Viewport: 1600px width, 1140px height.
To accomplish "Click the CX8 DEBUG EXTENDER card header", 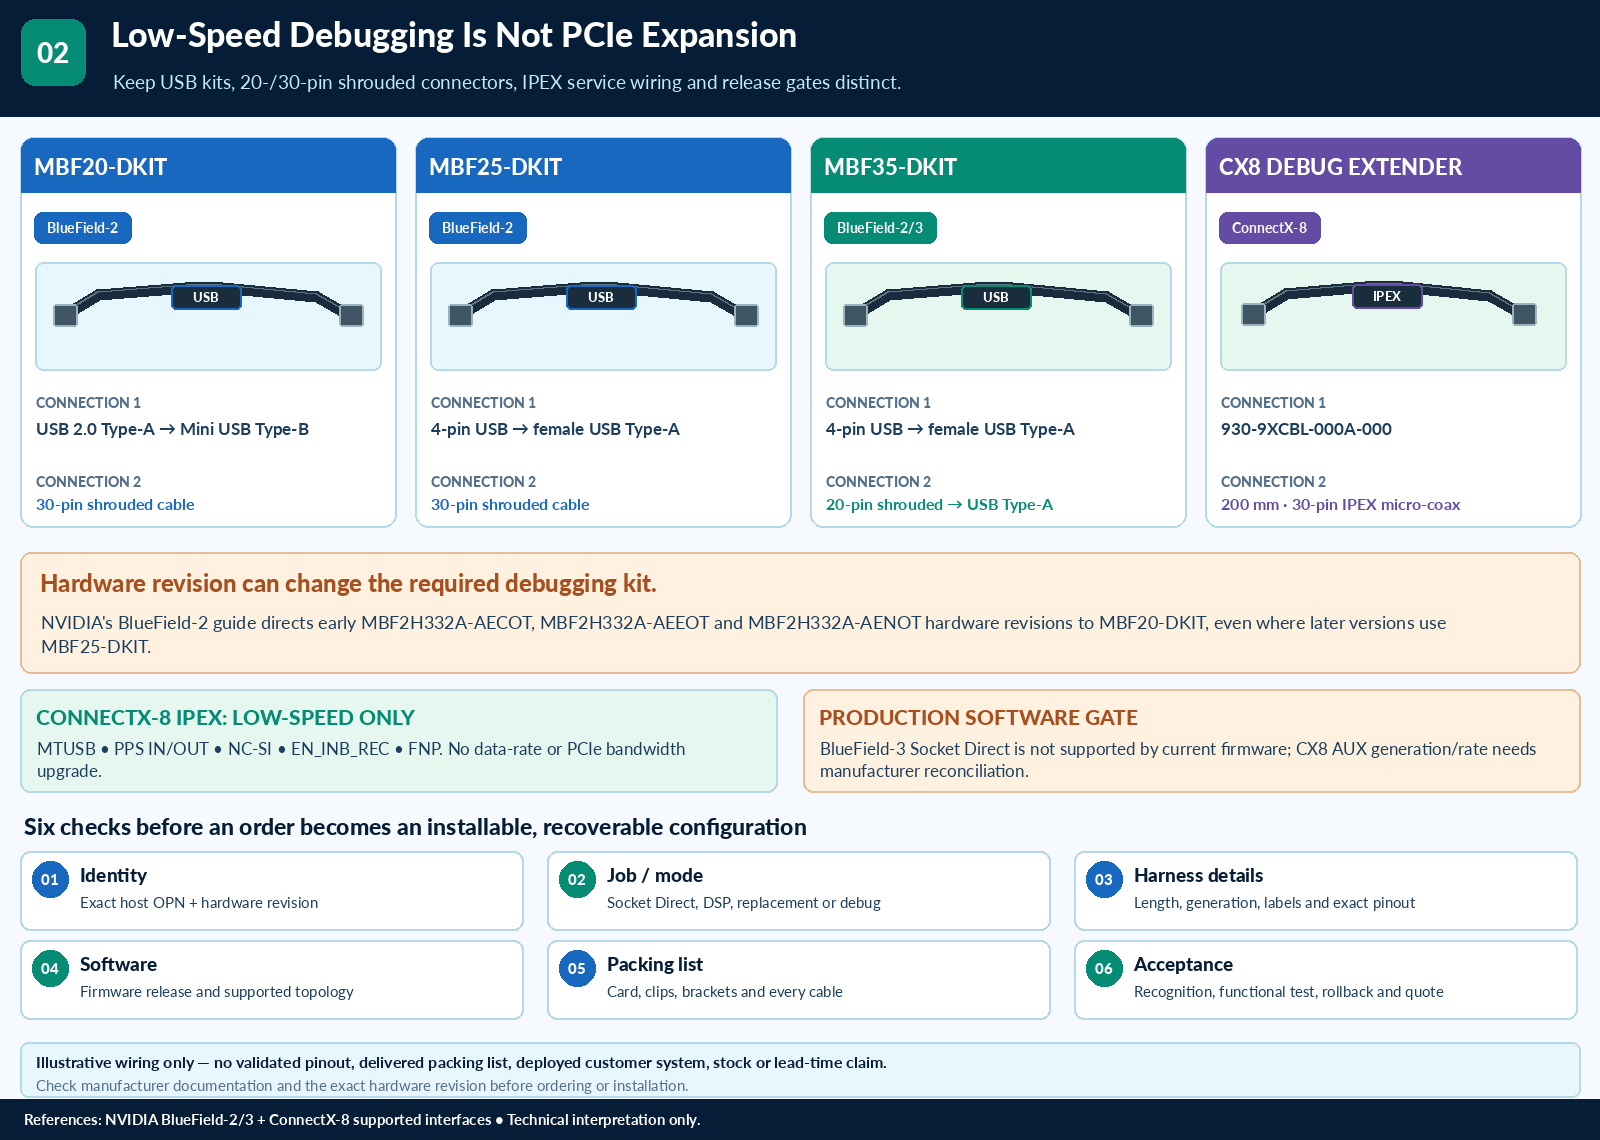I will [x=1393, y=166].
